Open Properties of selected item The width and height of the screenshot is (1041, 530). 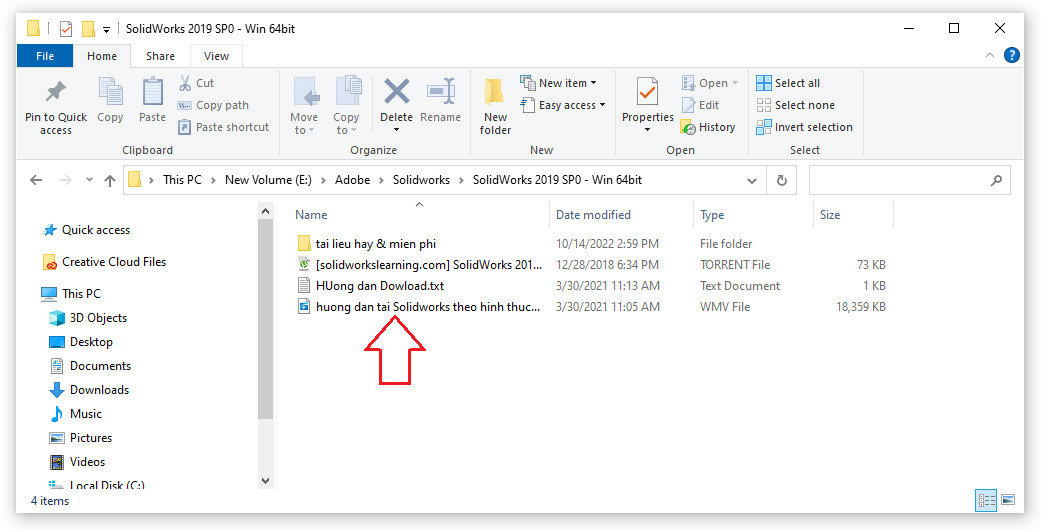click(x=647, y=93)
